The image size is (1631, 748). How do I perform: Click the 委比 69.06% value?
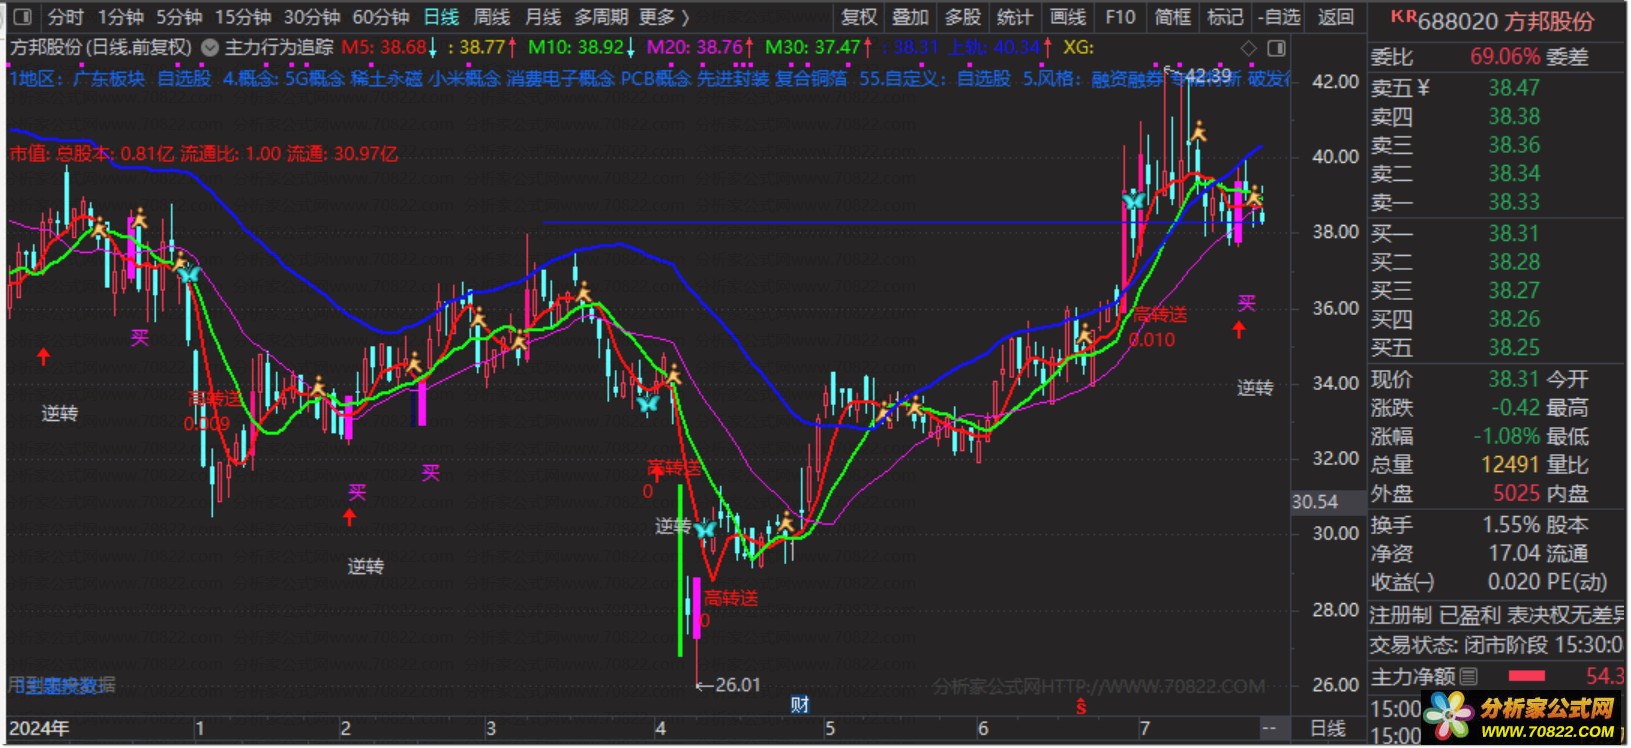1505,57
